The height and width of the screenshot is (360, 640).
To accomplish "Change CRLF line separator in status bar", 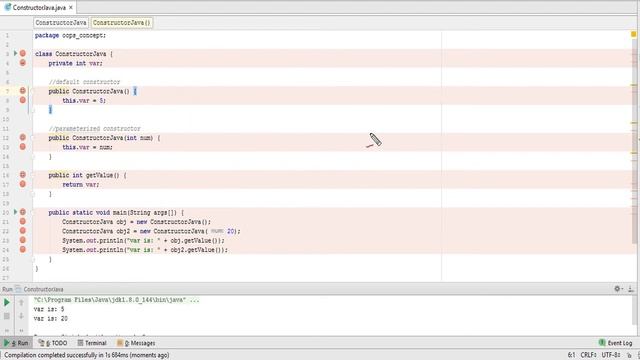I will tap(589, 355).
